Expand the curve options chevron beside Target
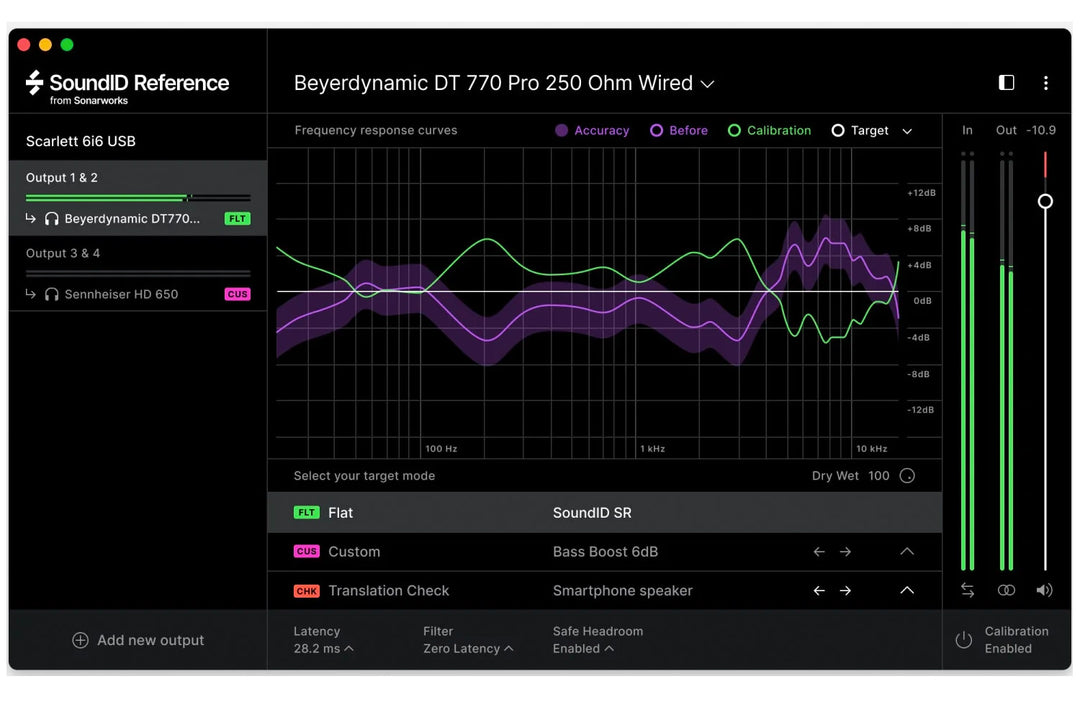Screen dimensions: 1080x720 coord(907,131)
